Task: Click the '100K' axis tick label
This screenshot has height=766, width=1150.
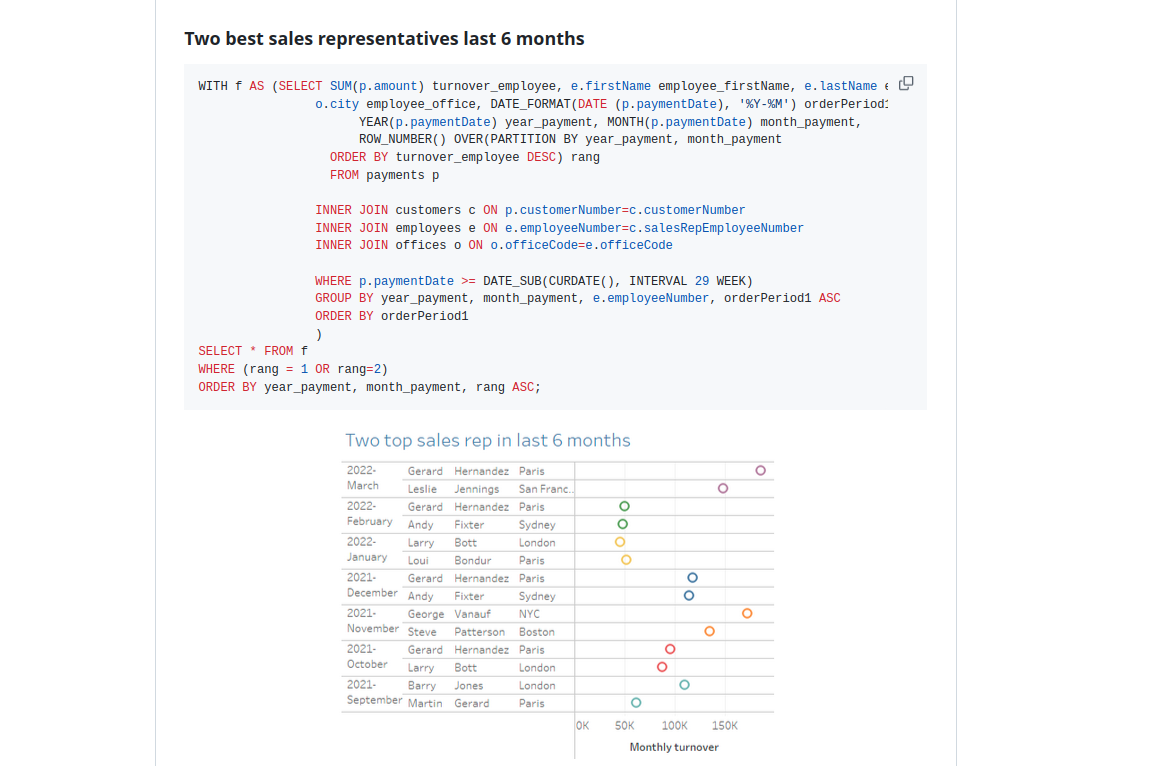Action: click(x=674, y=726)
